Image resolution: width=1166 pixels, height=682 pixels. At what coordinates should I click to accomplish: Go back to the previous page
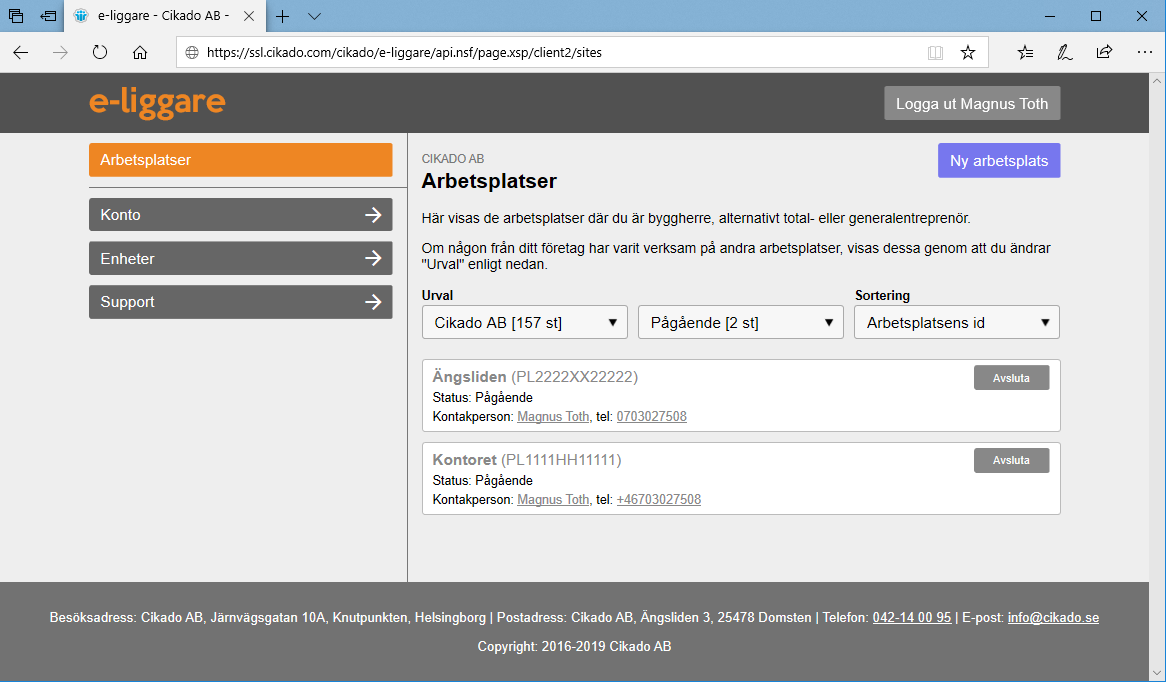coord(21,52)
